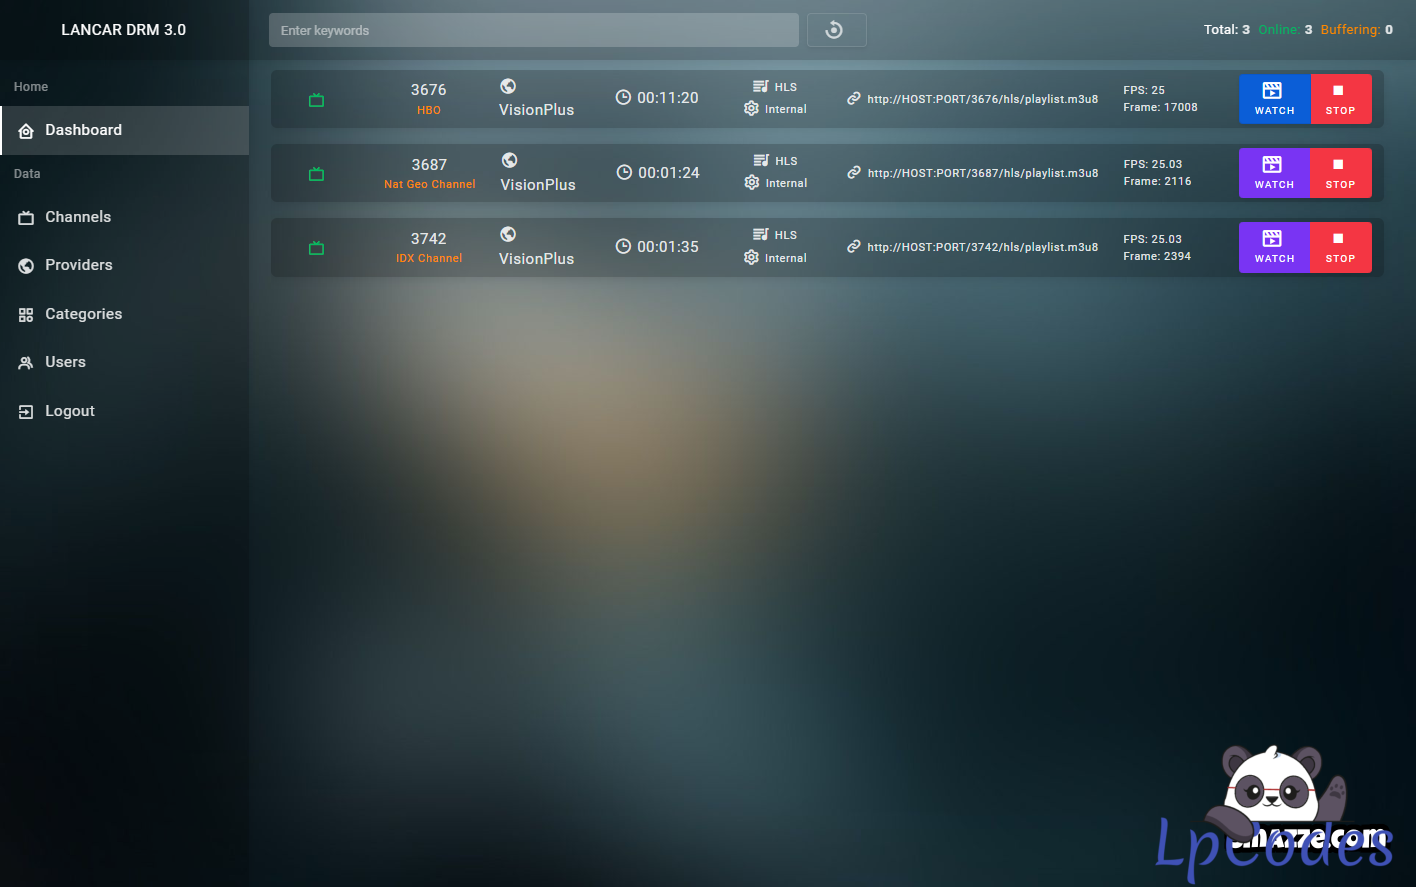Click the globe icon on channel 3742 row
The height and width of the screenshot is (887, 1416).
(508, 234)
